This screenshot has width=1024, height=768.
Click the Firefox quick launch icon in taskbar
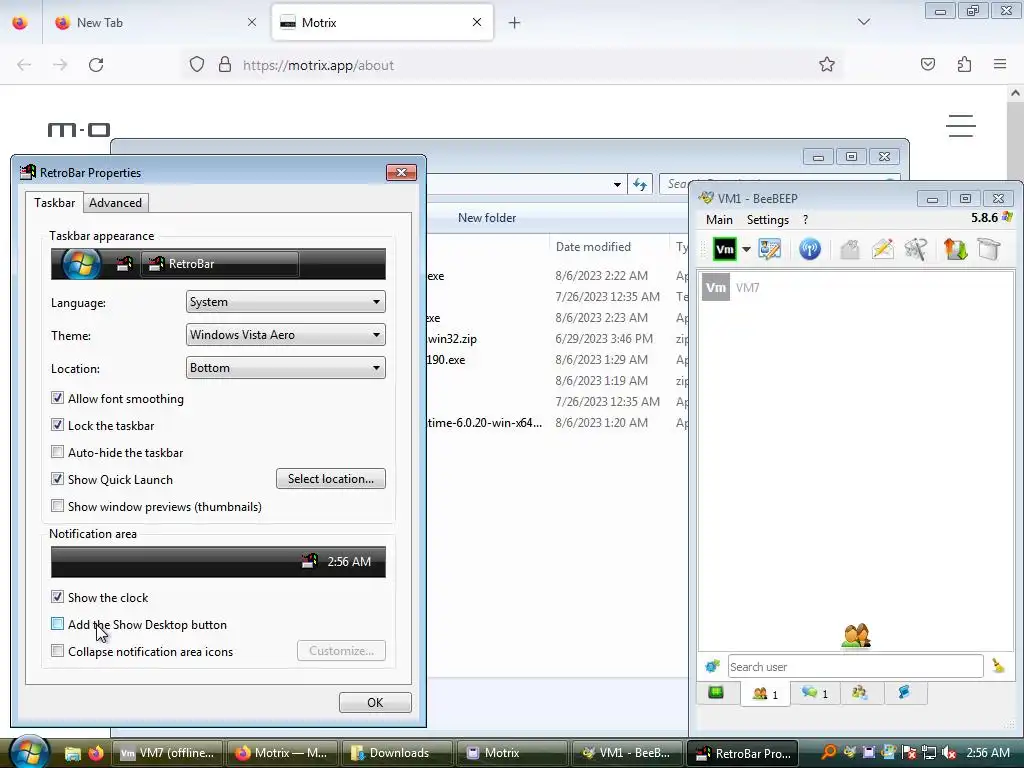click(96, 753)
